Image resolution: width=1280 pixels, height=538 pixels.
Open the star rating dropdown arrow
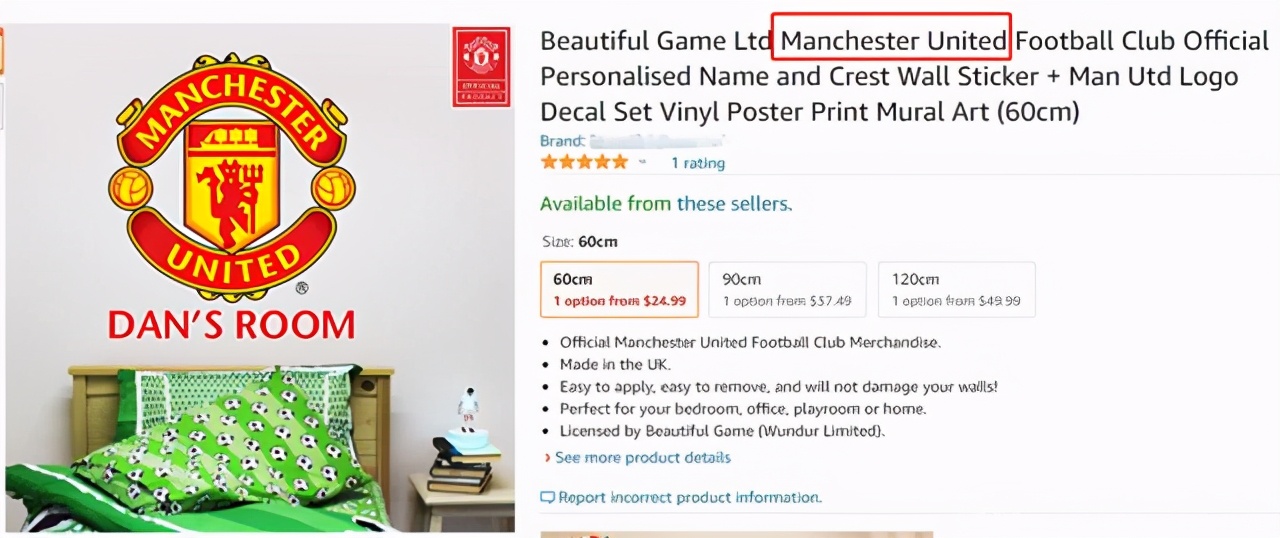point(642,162)
